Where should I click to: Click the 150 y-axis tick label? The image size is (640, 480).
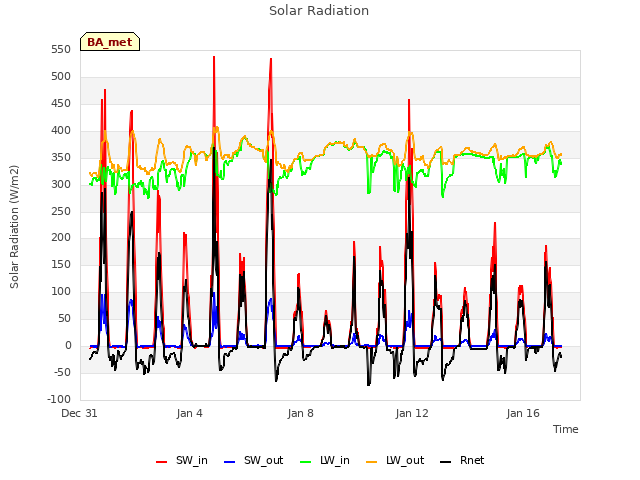coord(61,264)
